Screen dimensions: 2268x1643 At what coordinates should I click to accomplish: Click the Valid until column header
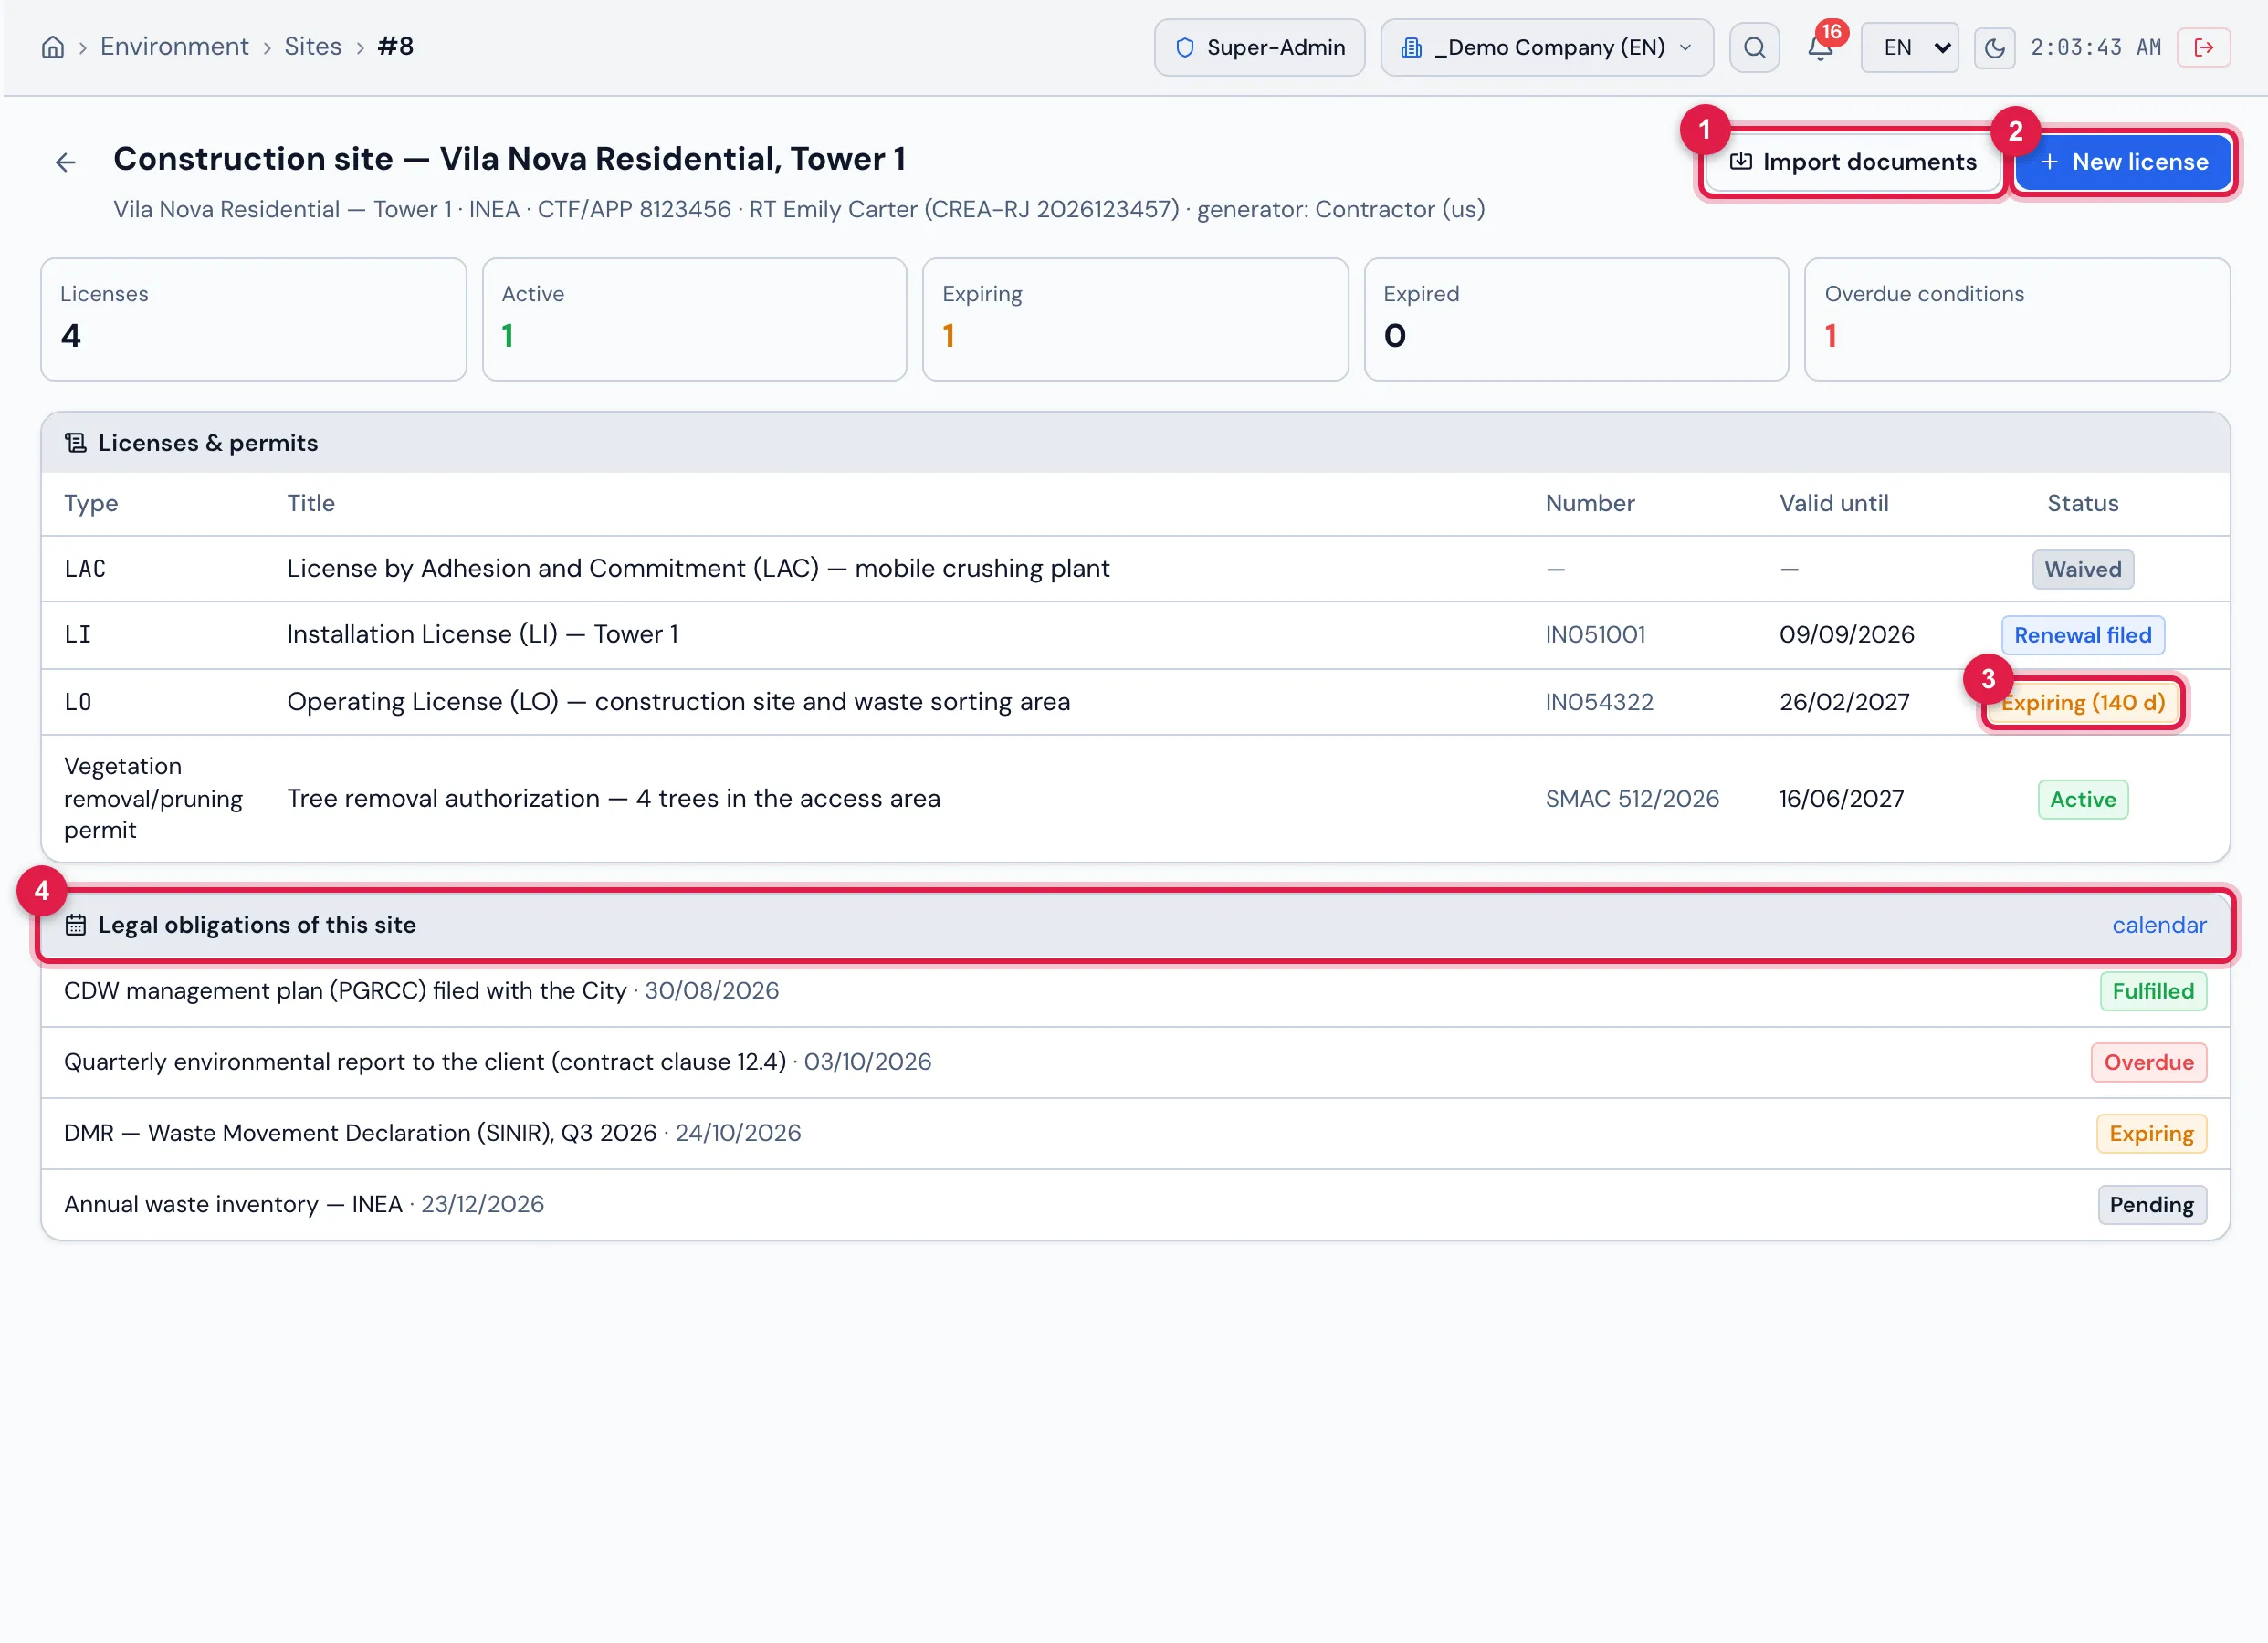[1833, 504]
